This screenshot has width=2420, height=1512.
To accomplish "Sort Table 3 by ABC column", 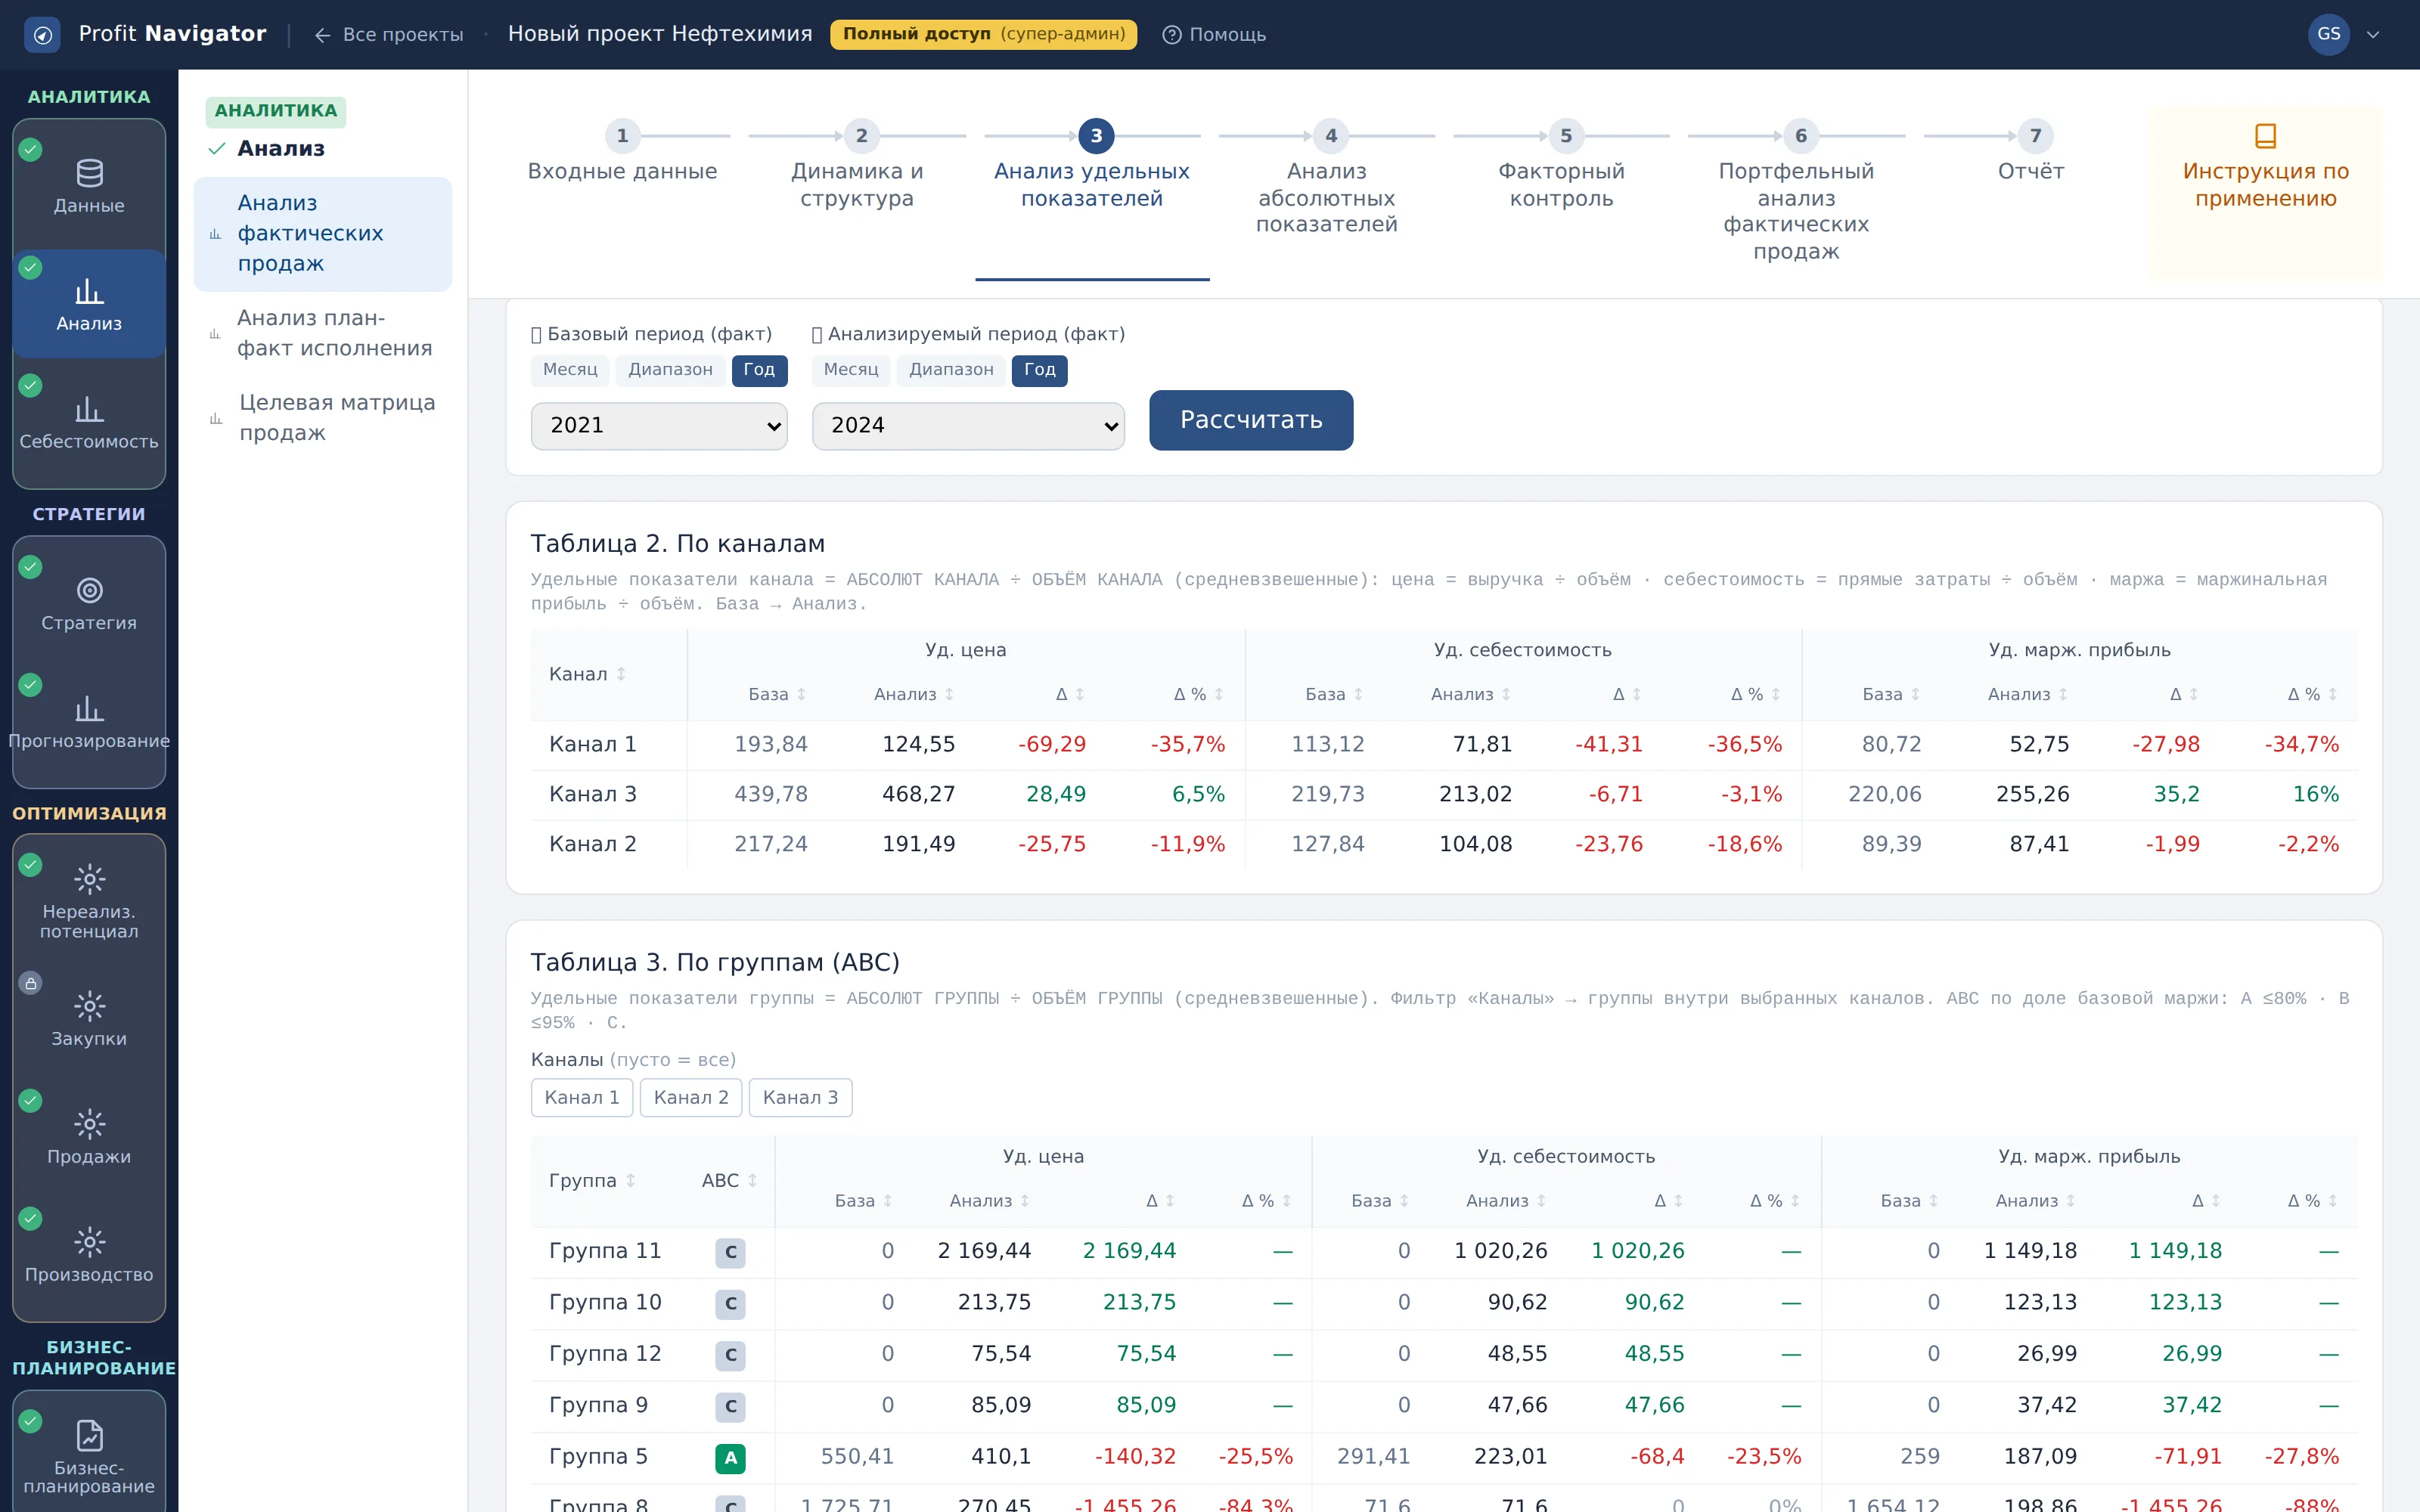I will (729, 1180).
